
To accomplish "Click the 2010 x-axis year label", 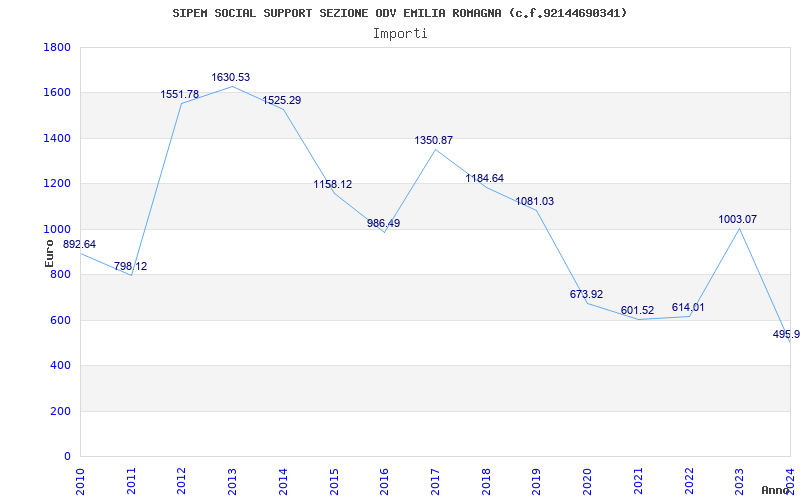I will pos(81,482).
